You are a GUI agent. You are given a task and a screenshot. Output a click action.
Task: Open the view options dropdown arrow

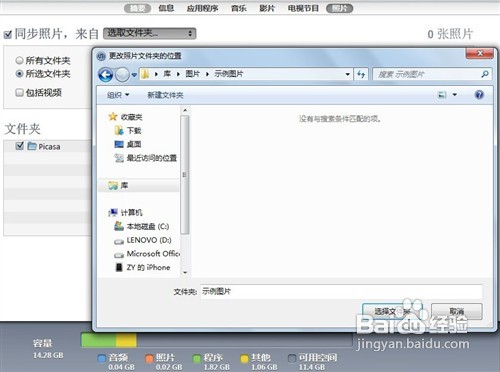(x=455, y=95)
